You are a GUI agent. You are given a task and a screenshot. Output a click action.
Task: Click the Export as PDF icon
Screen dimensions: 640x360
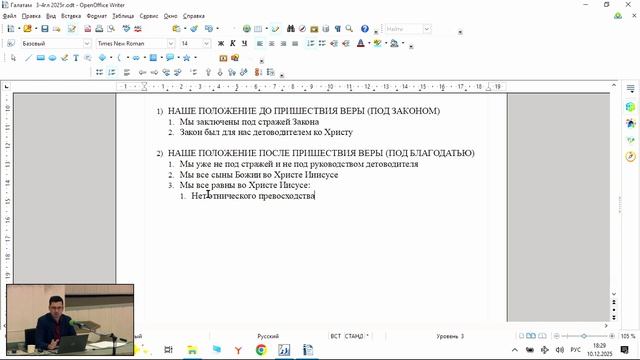88,29
